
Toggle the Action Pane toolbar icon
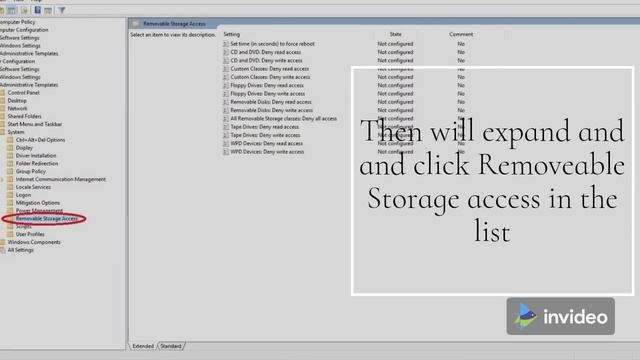[x=48, y=10]
